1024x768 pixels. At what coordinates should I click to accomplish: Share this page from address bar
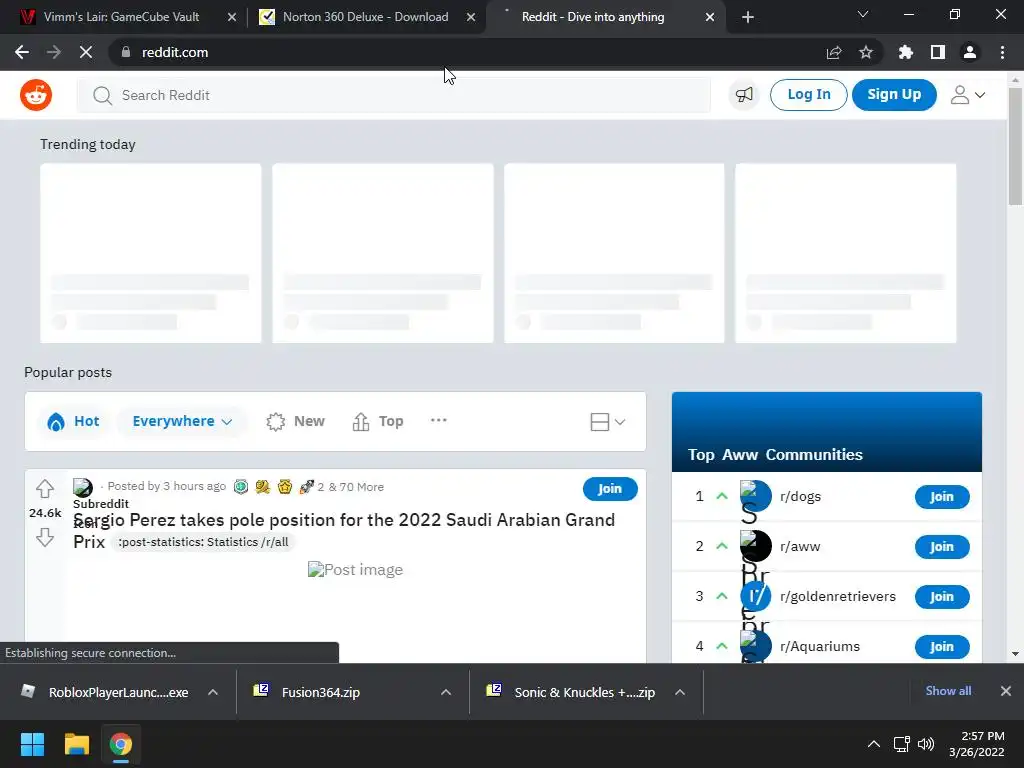pos(834,52)
